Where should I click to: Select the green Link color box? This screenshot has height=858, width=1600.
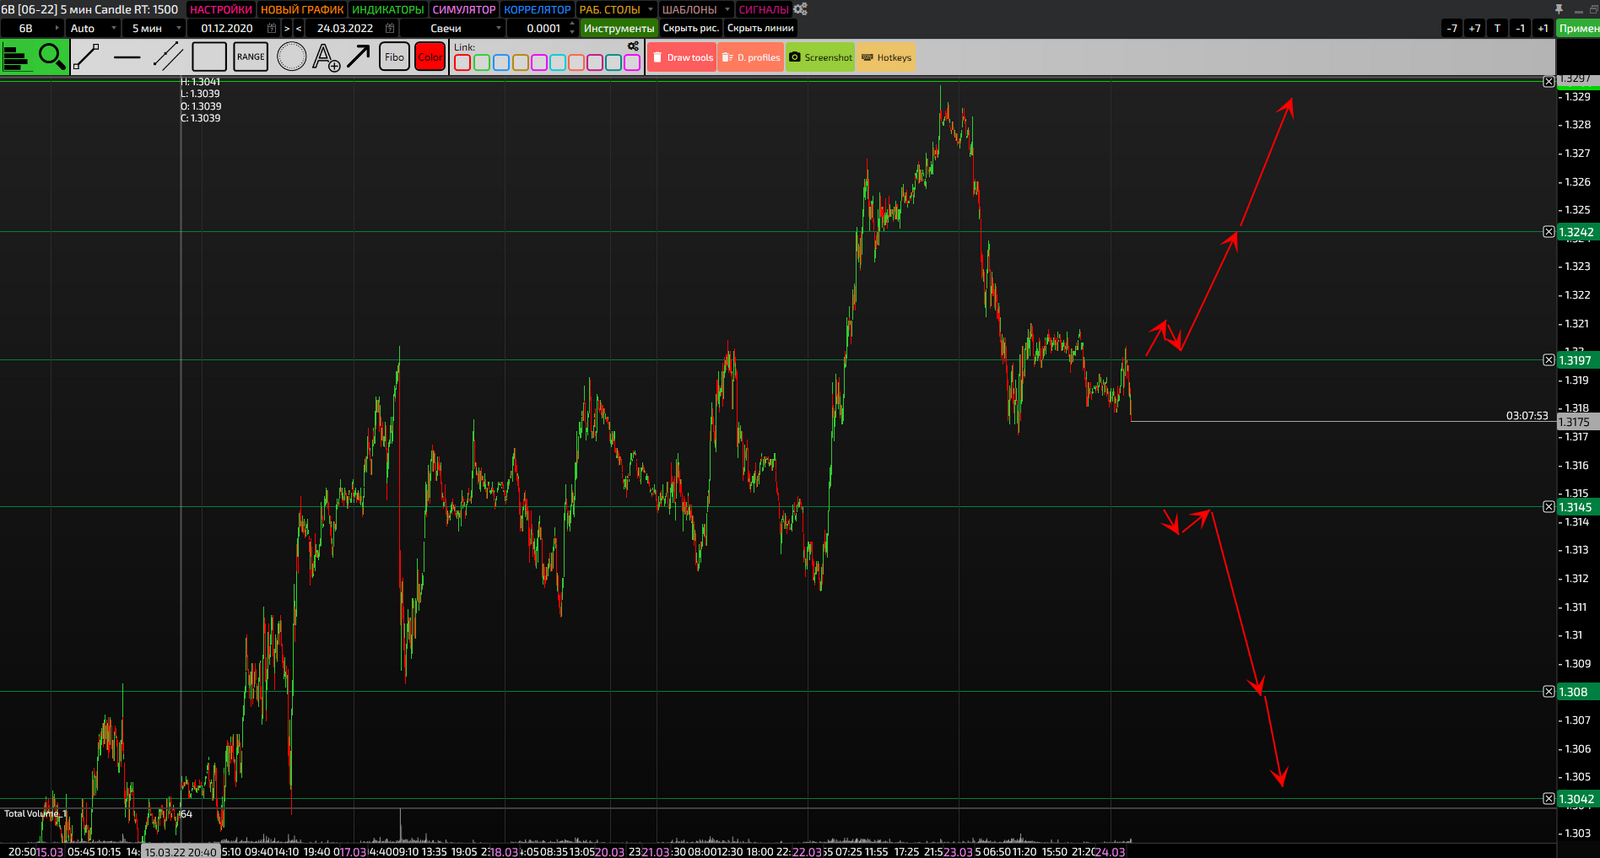(x=481, y=63)
